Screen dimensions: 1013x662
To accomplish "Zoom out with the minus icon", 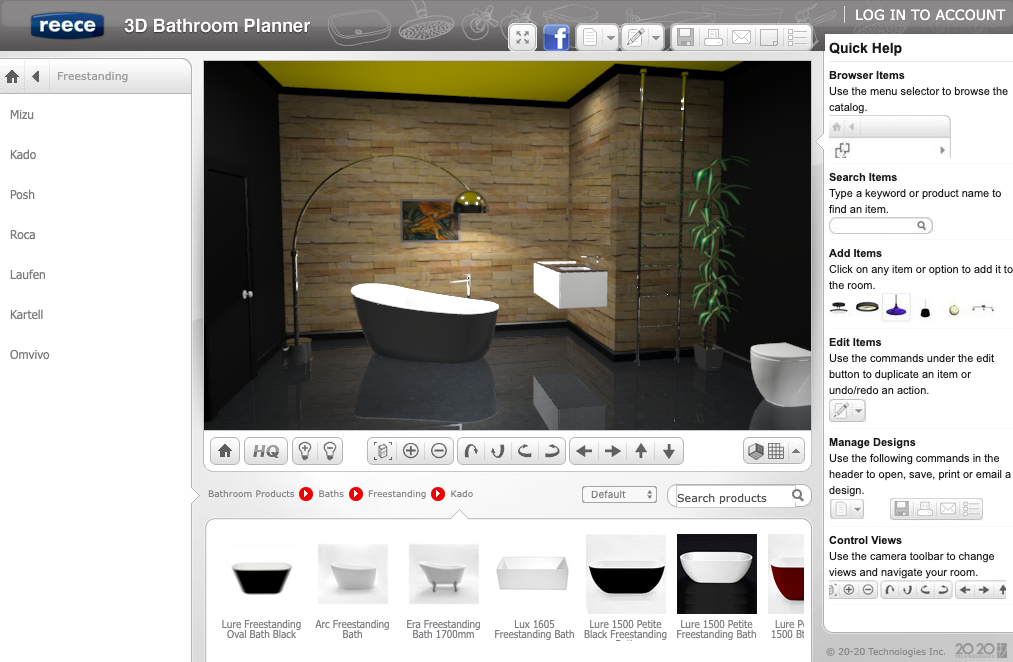I will (439, 451).
